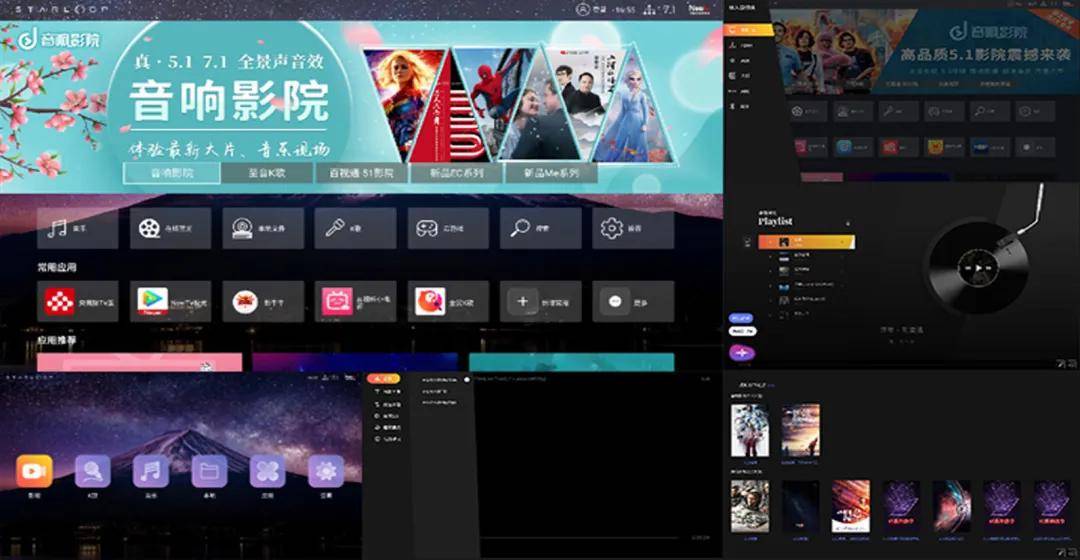Image resolution: width=1080 pixels, height=560 pixels.
Task: Click the Playlist heading
Action: pyautogui.click(x=776, y=221)
